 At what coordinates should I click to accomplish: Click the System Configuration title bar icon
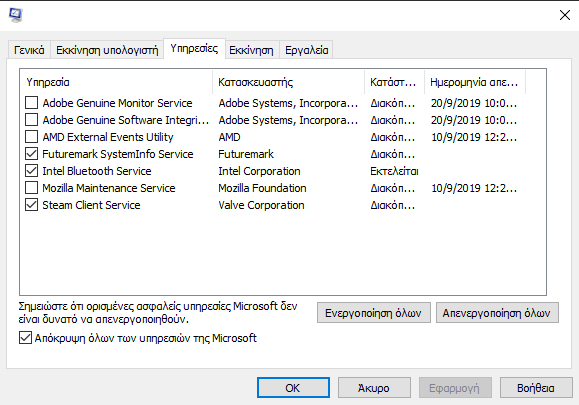tap(16, 15)
